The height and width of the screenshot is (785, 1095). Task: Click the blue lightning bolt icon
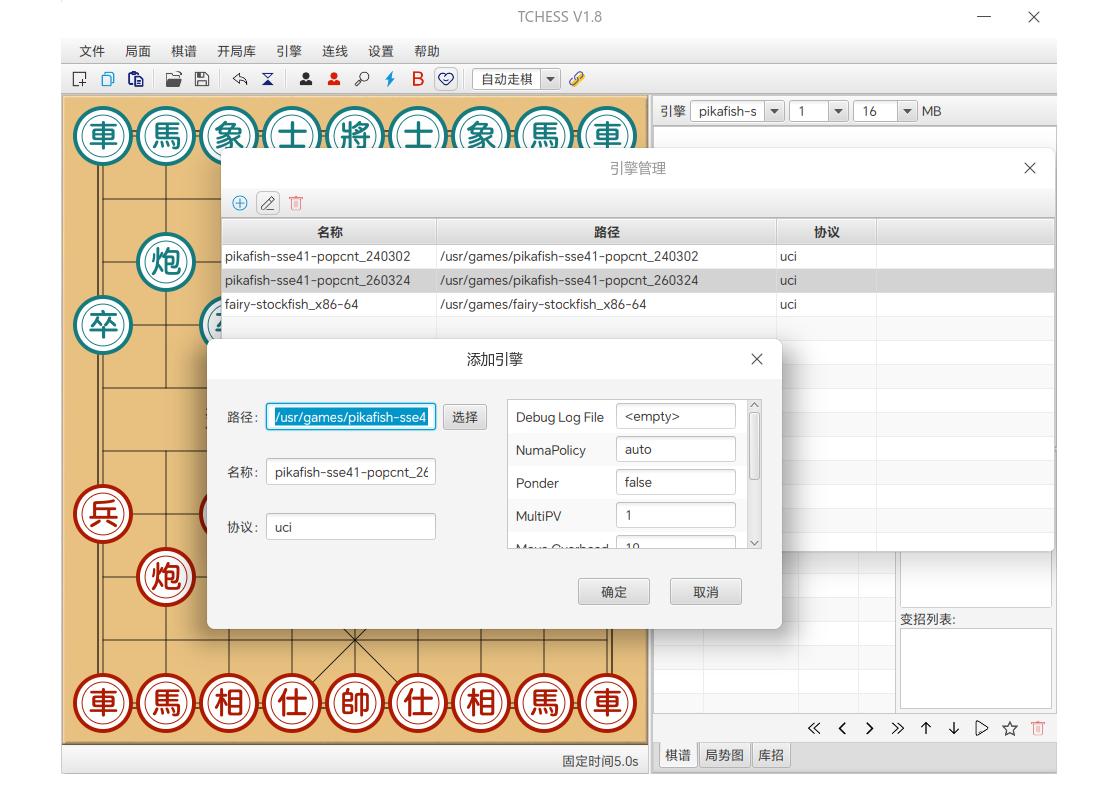(x=390, y=79)
